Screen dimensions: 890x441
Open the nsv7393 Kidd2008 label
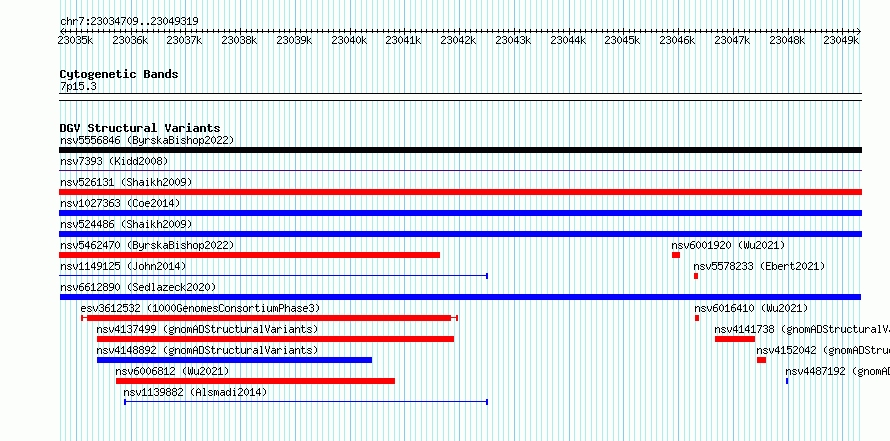point(114,161)
